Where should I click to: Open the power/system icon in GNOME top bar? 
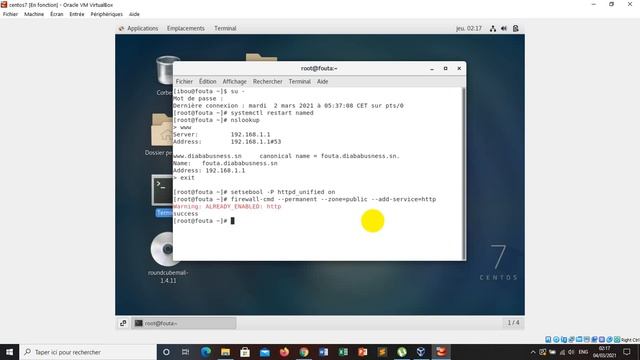516,28
